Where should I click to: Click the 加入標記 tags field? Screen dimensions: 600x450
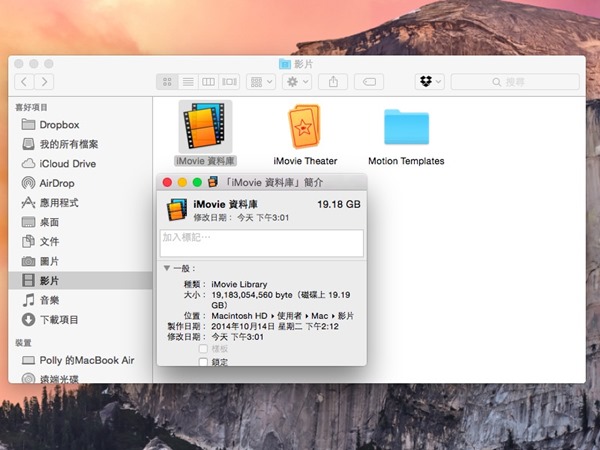[262, 243]
